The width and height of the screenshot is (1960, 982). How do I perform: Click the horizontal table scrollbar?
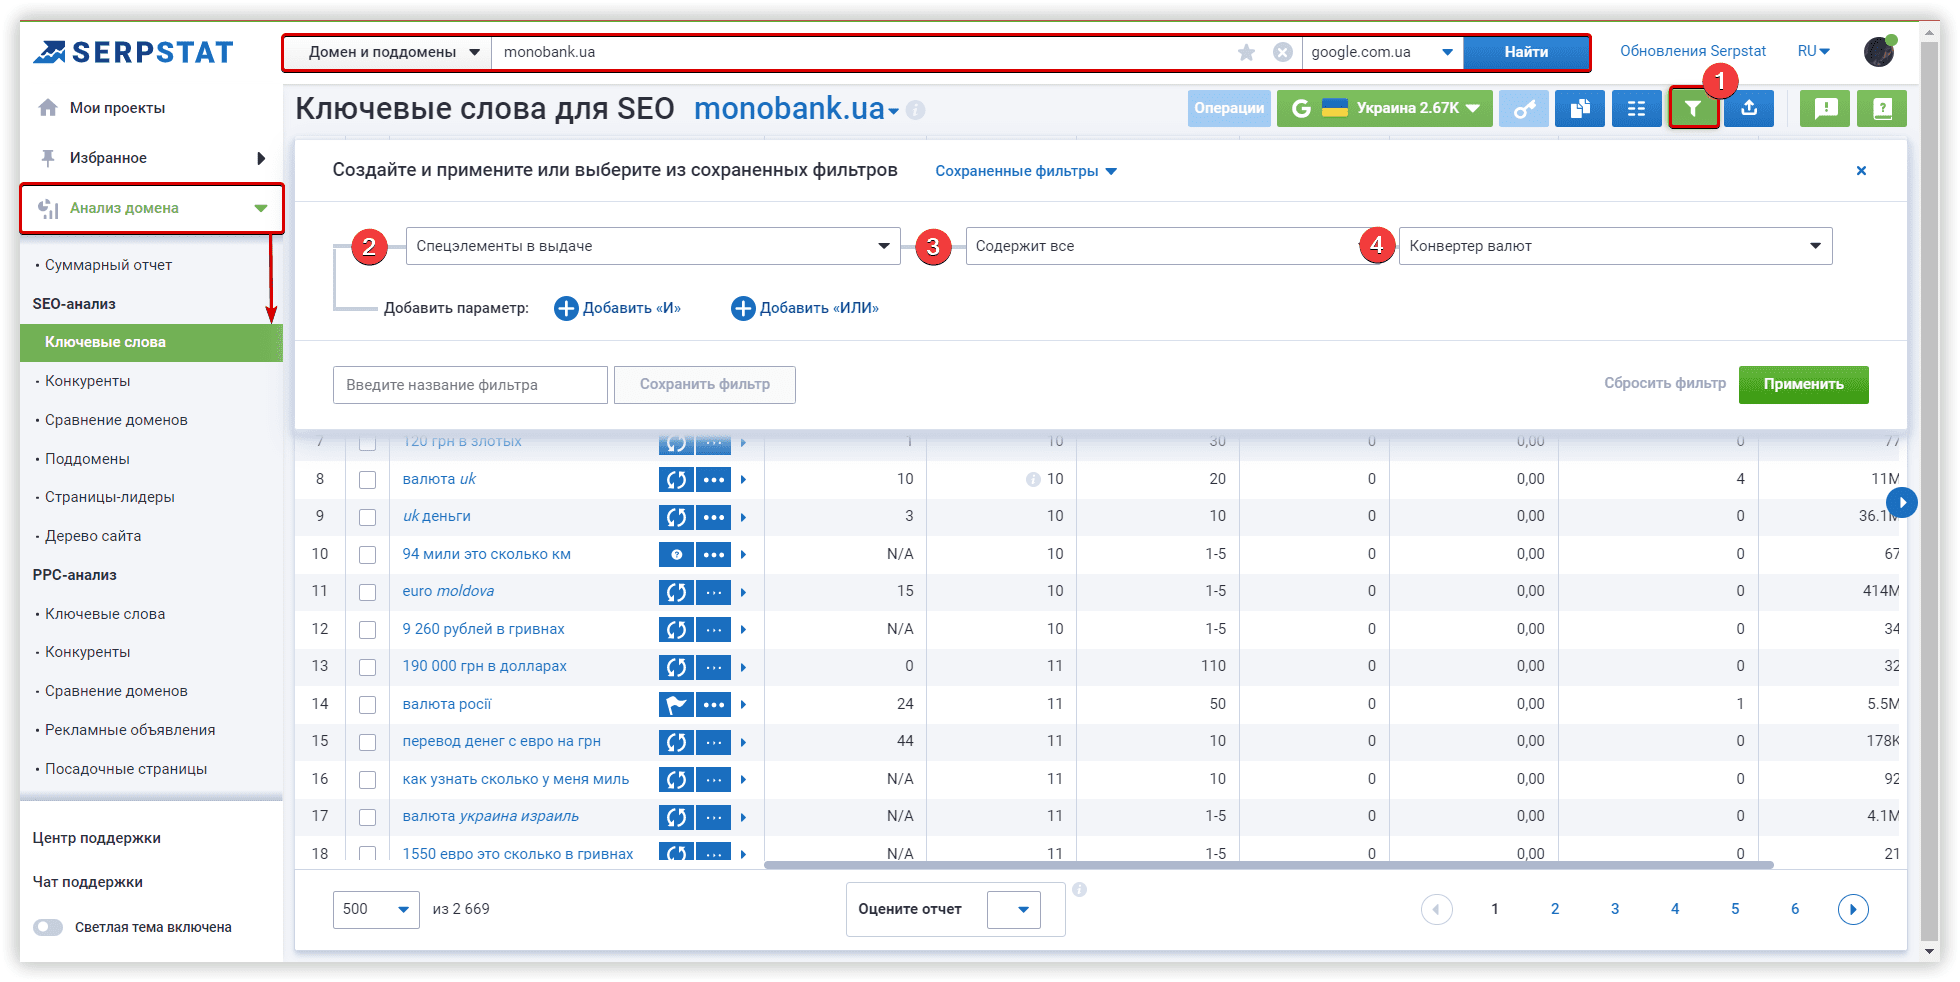[x=1268, y=865]
